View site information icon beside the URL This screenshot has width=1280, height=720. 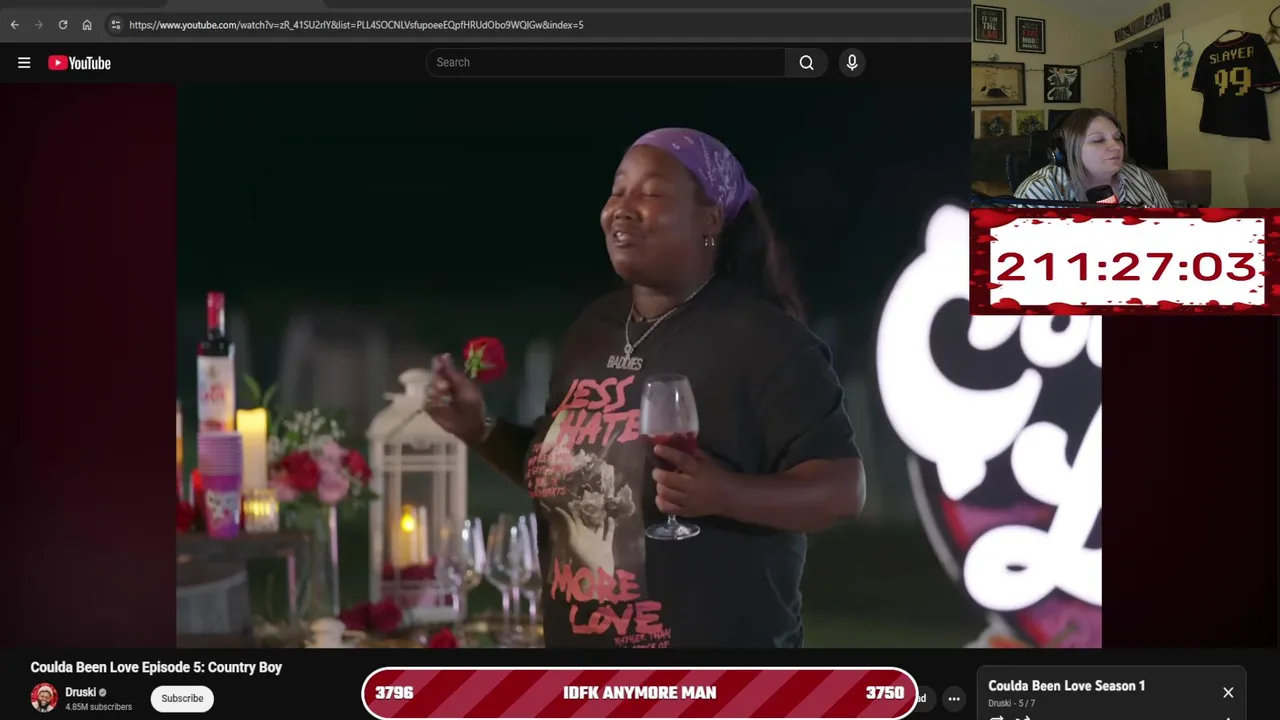[116, 24]
